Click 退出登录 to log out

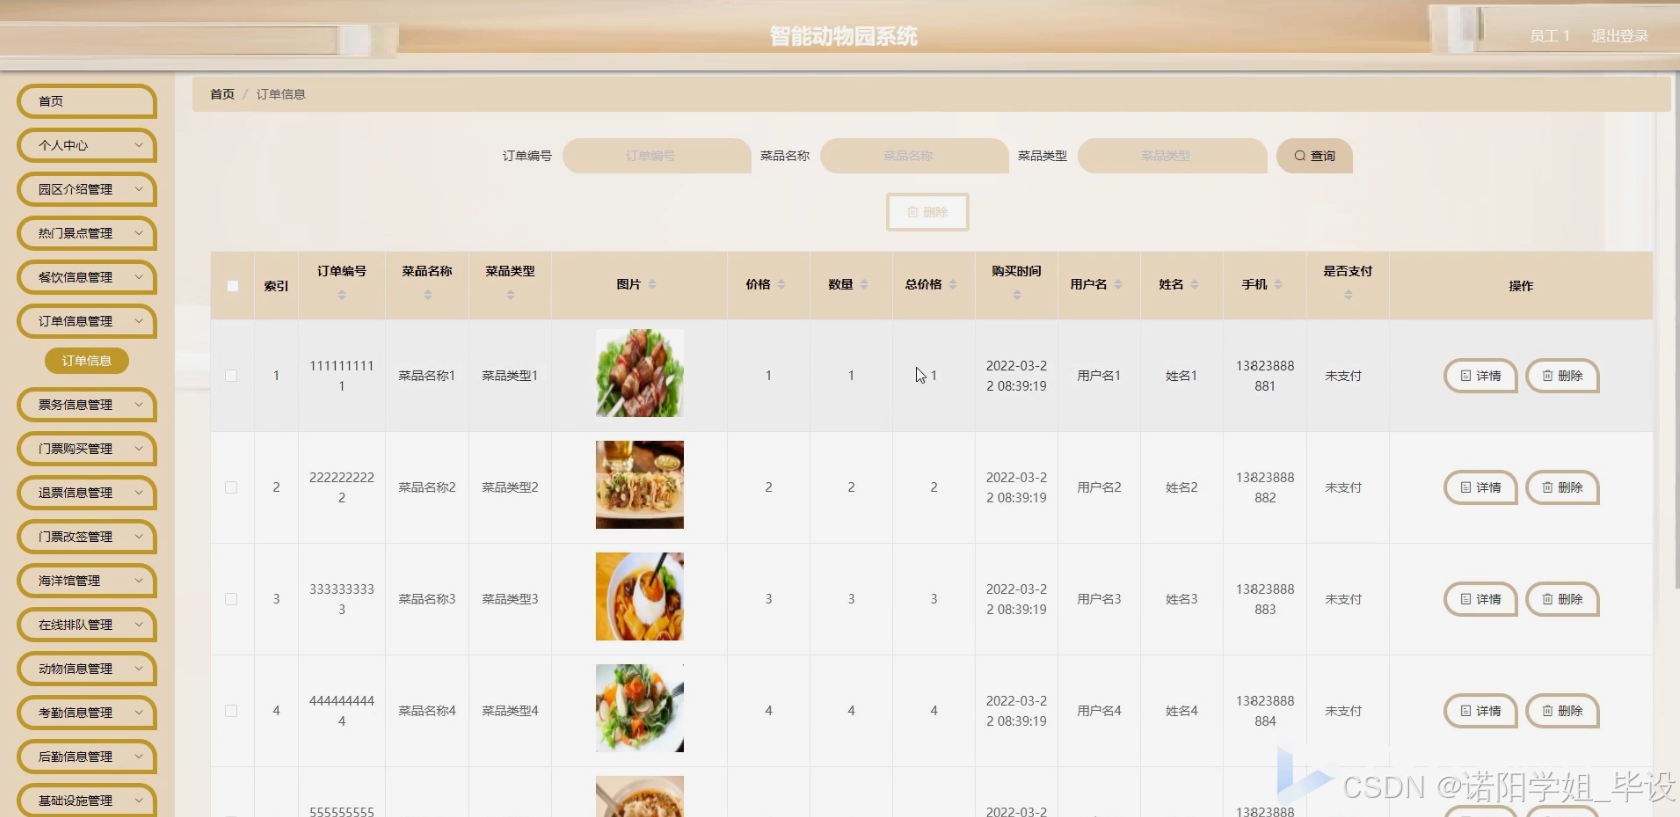[1619, 36]
